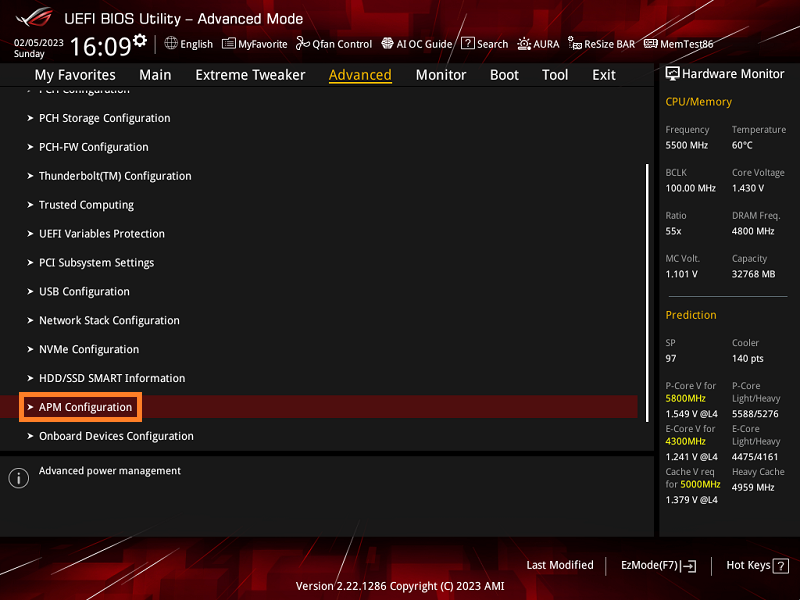Click the 16:09 clock display
800x600 pixels.
pos(101,47)
